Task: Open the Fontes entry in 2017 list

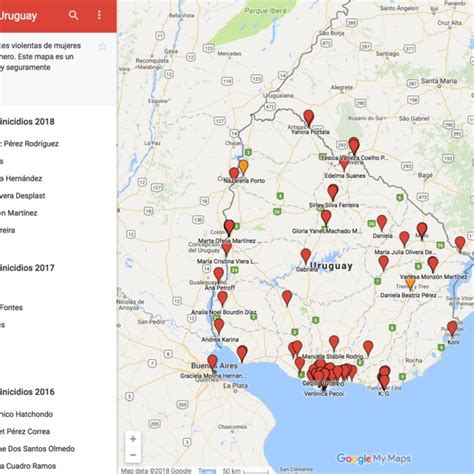Action: (11, 307)
